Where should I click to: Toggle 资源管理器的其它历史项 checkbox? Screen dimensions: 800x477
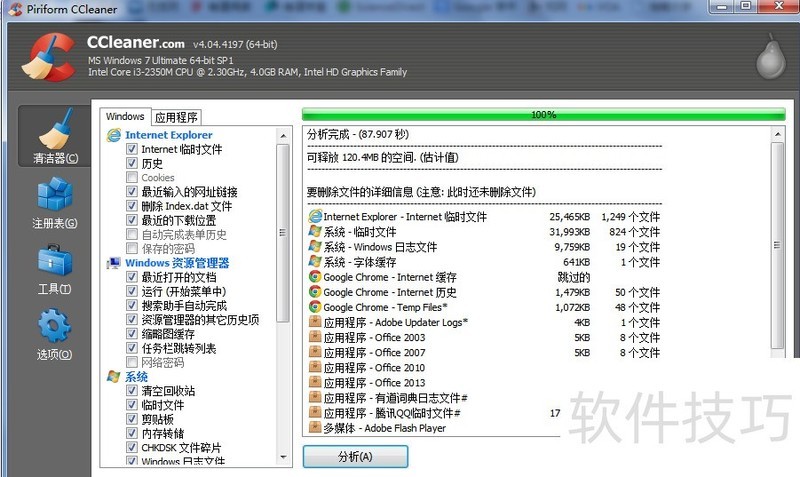pos(132,320)
